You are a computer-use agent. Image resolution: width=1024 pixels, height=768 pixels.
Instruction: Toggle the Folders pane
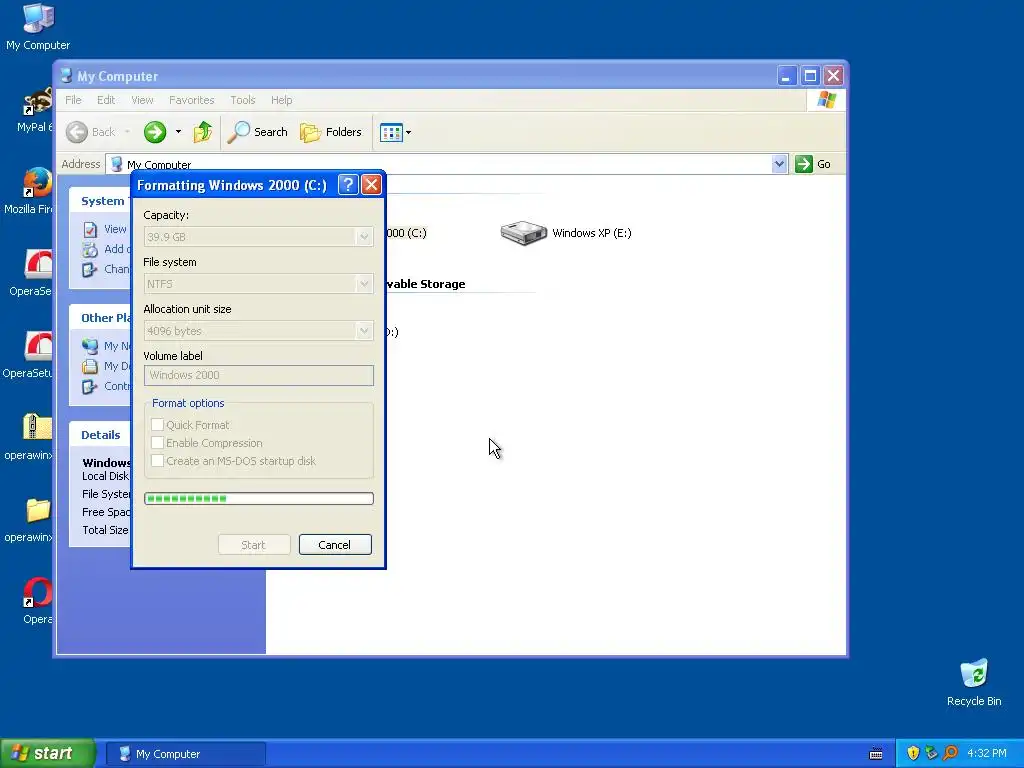coord(330,132)
